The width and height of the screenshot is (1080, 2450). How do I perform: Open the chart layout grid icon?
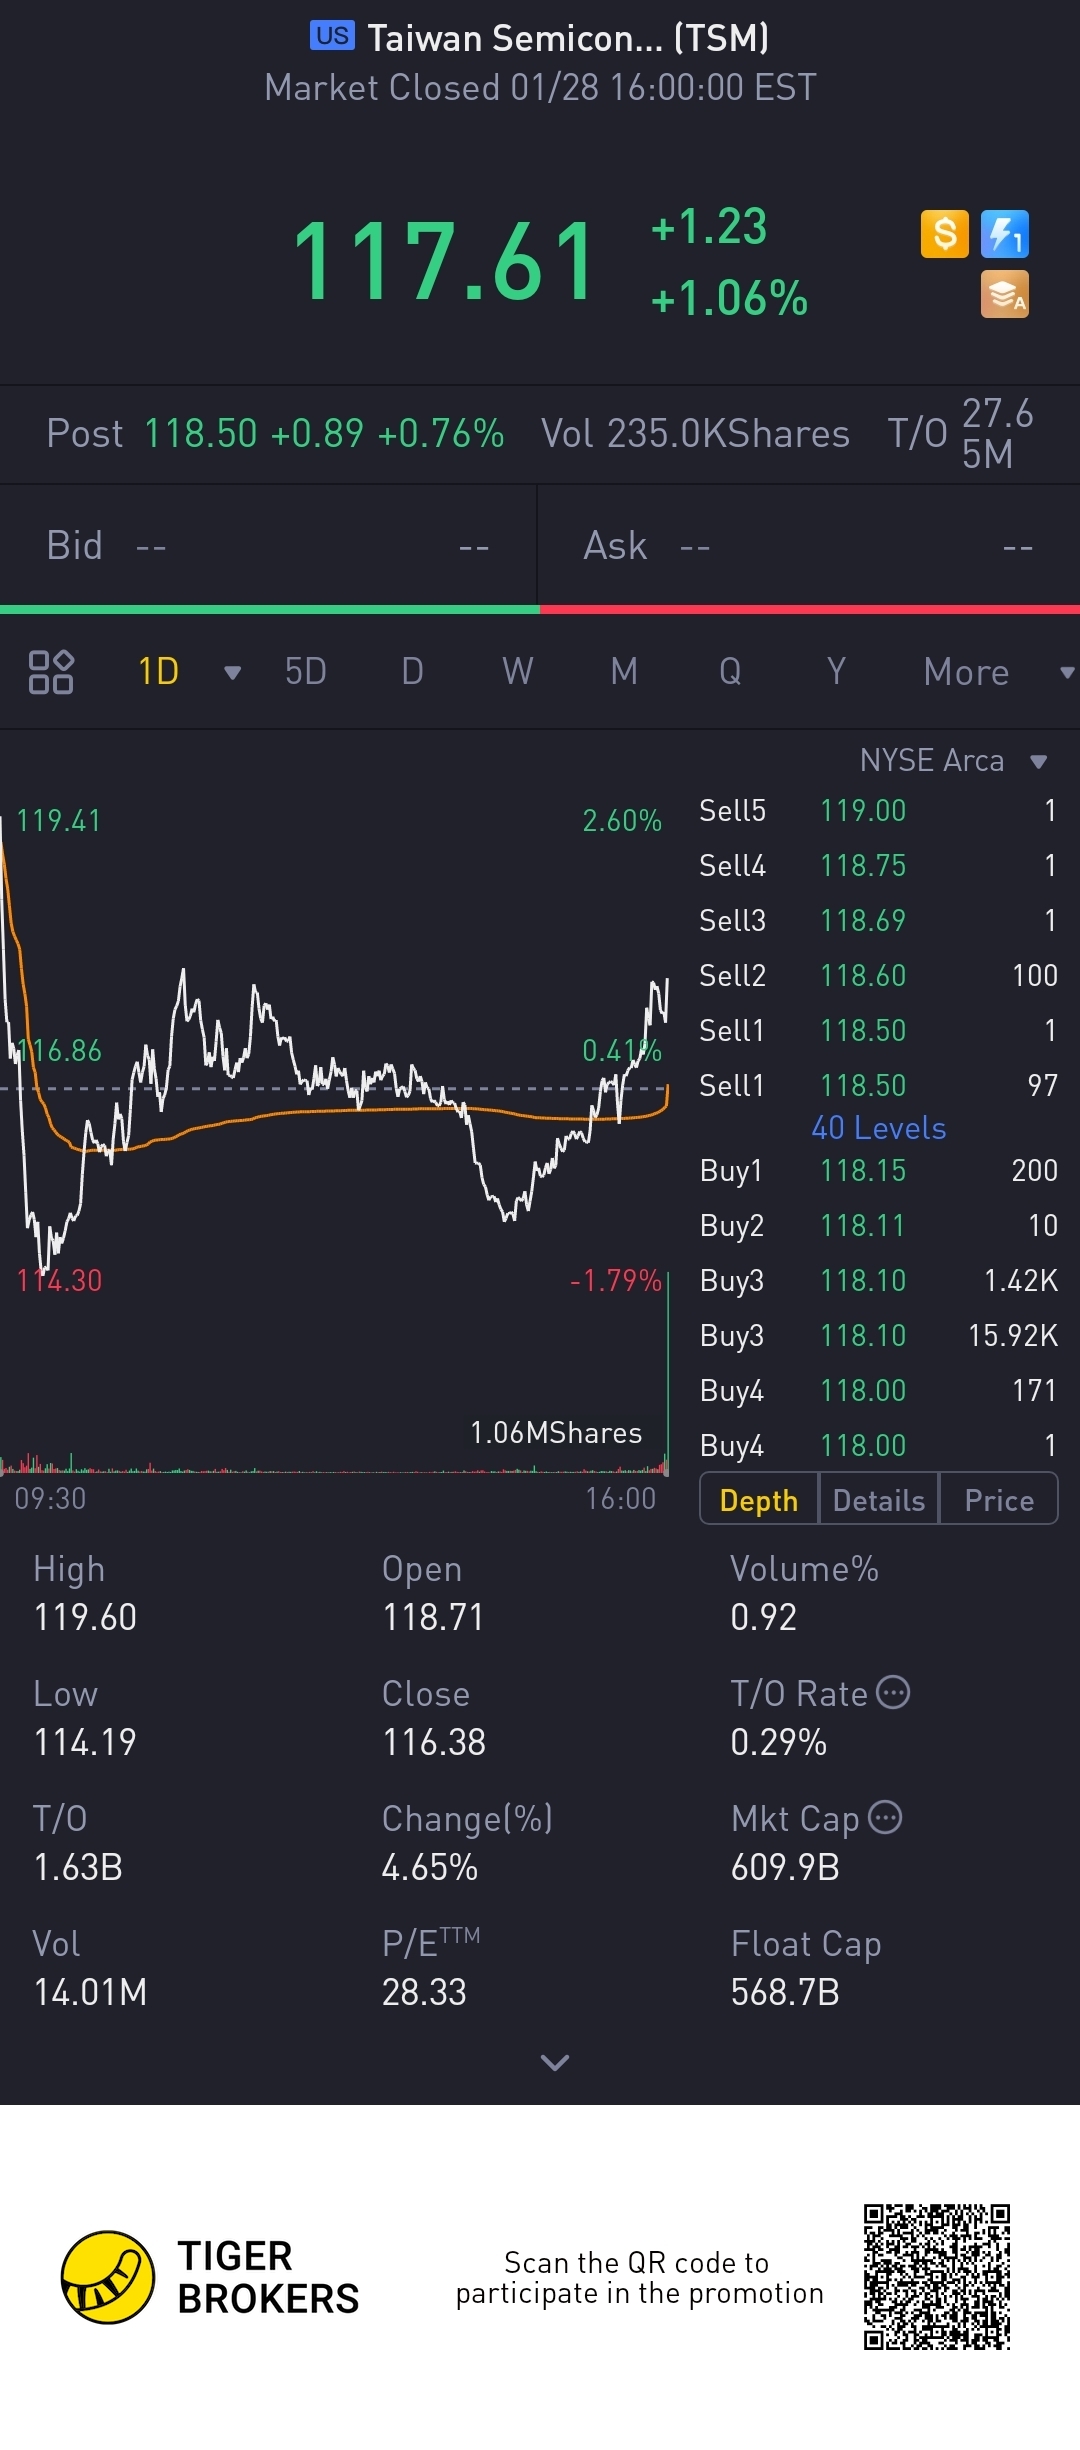(51, 672)
